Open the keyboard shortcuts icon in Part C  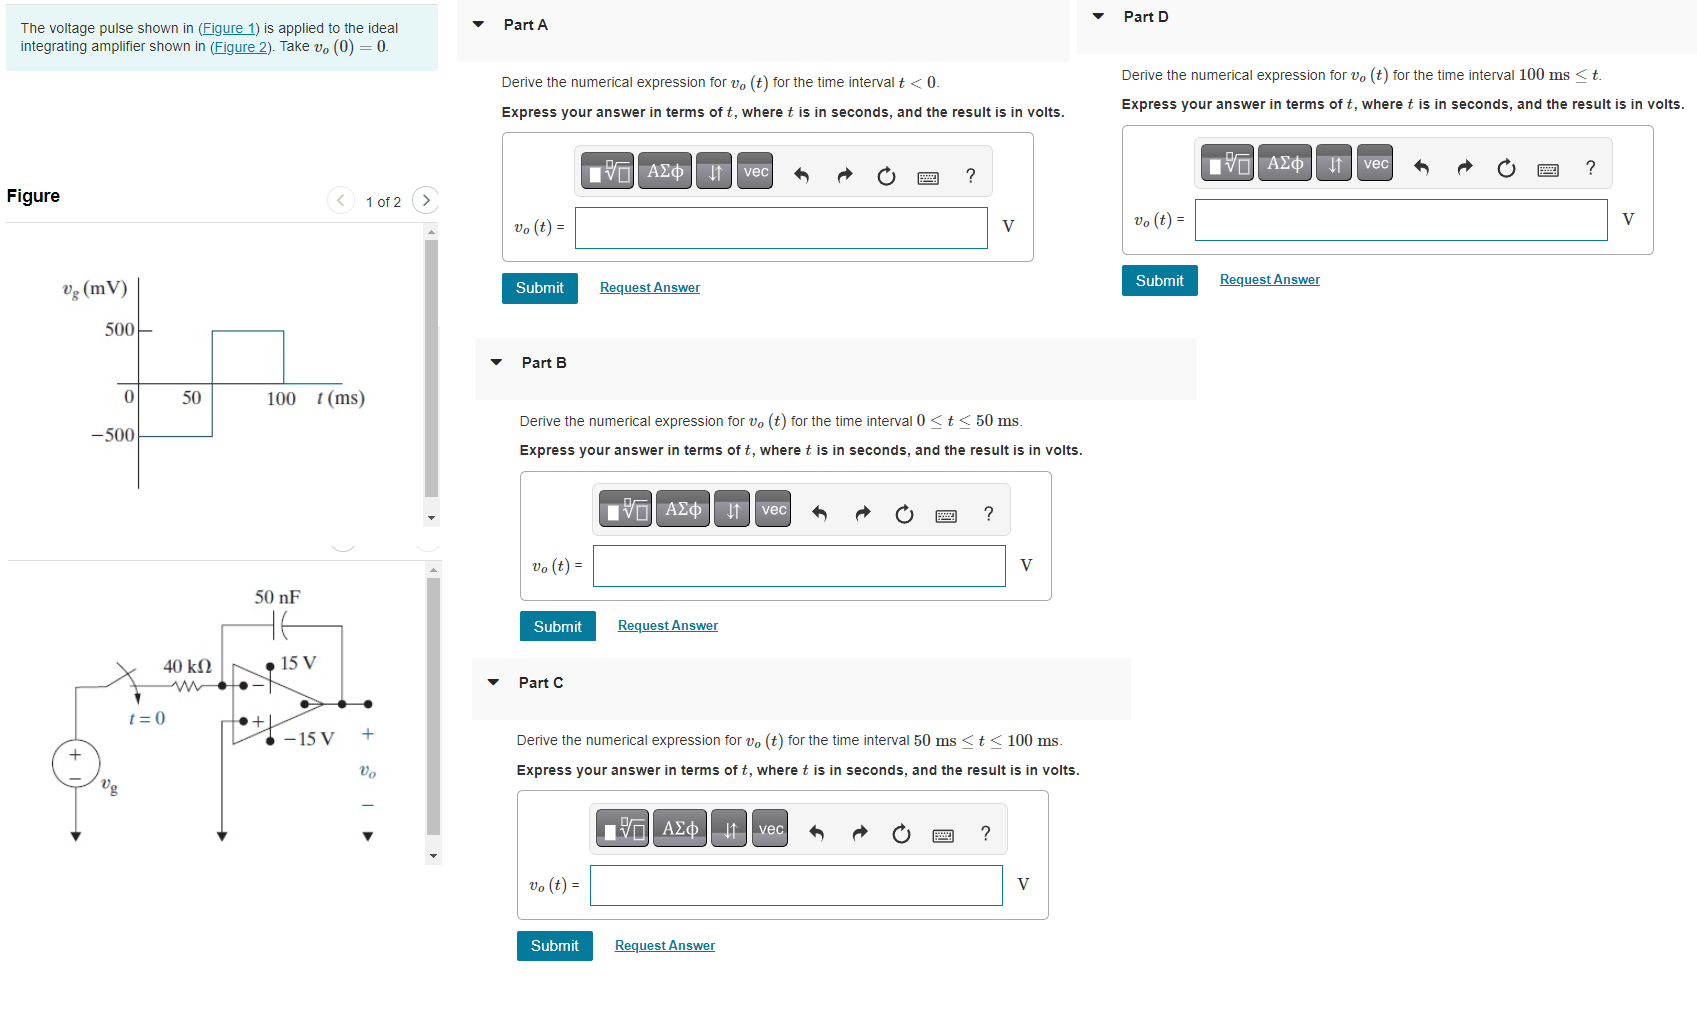(943, 833)
